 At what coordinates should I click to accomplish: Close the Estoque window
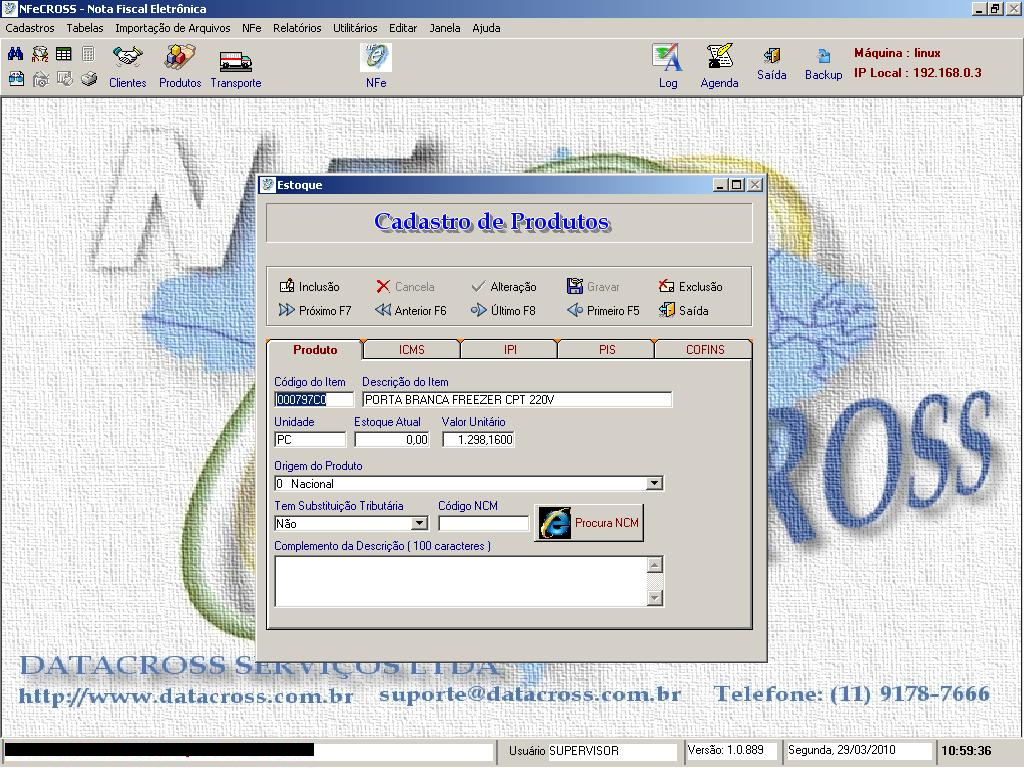tap(754, 185)
